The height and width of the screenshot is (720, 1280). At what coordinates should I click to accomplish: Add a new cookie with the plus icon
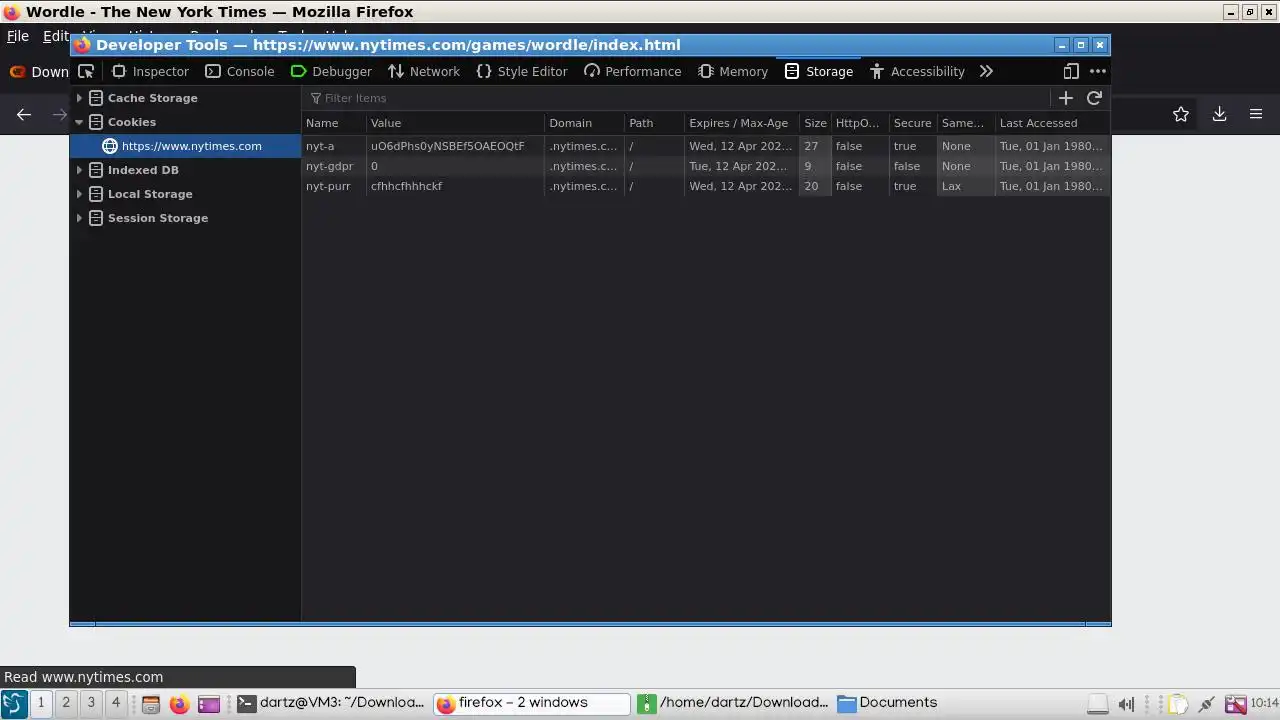tap(1065, 98)
